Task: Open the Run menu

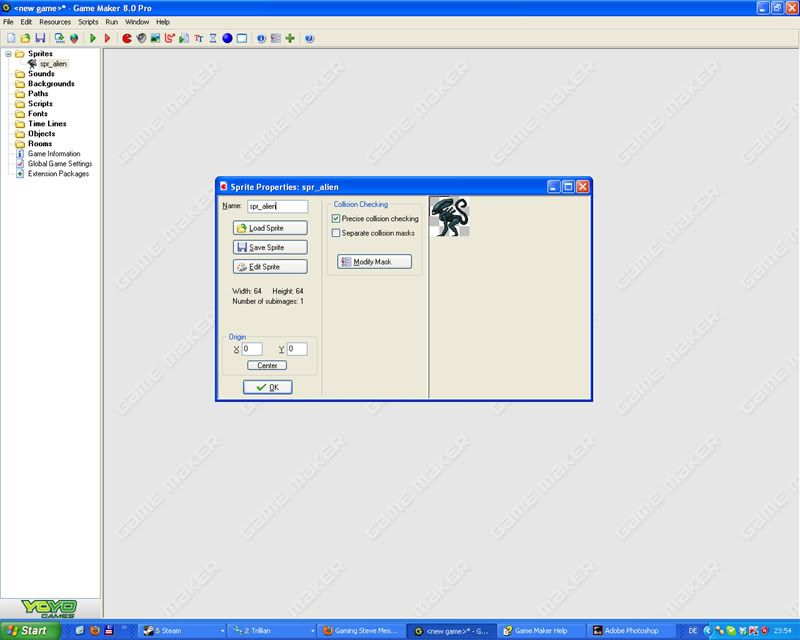Action: click(x=111, y=22)
